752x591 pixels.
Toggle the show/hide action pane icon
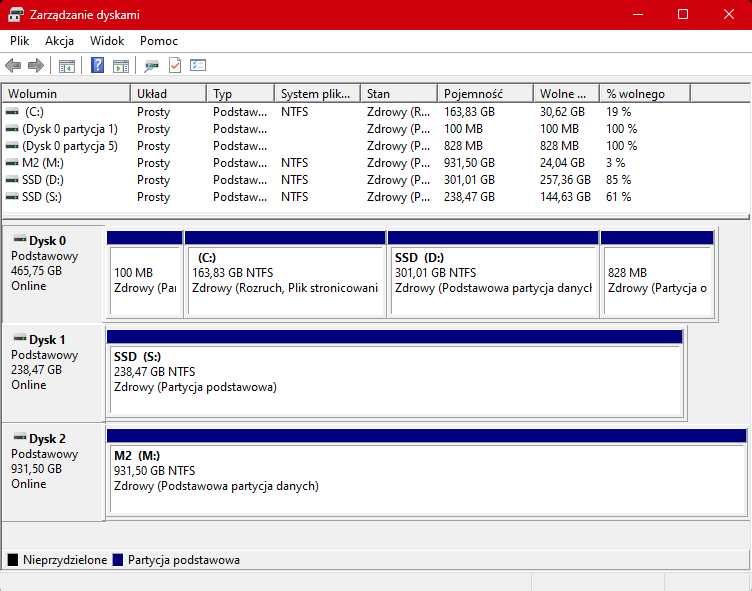click(x=121, y=66)
